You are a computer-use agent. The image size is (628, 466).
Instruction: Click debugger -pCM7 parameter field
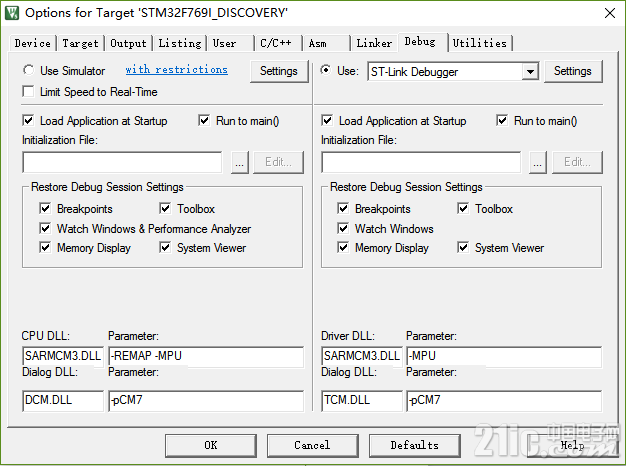click(x=504, y=401)
